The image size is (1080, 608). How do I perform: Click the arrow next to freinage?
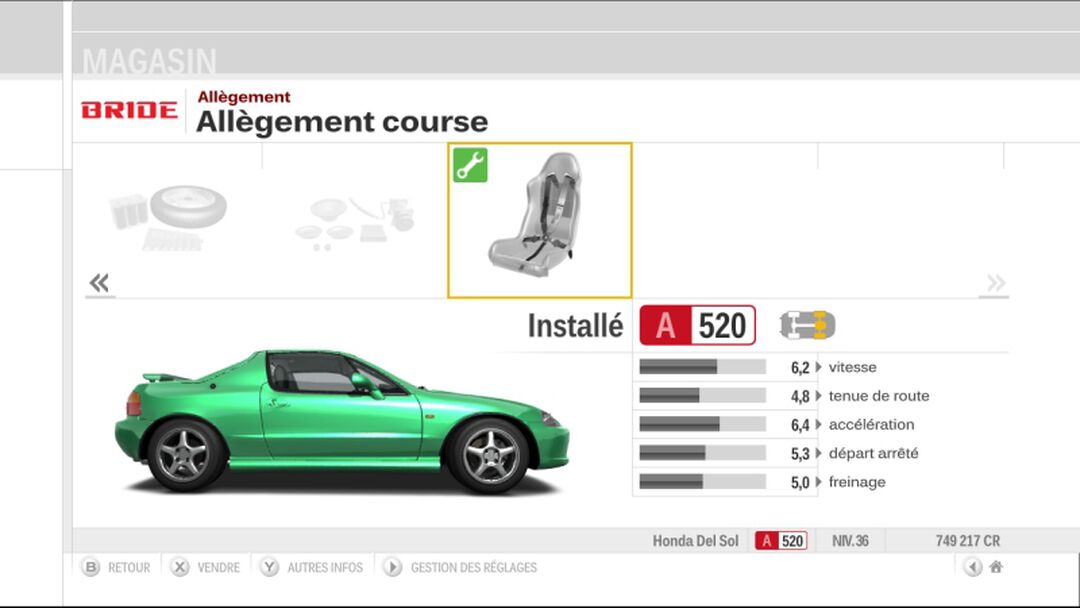818,482
